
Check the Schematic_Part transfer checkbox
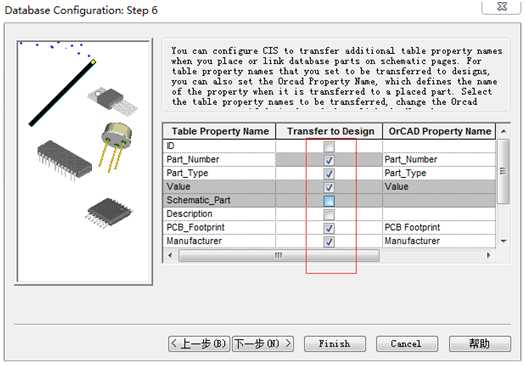pos(329,201)
